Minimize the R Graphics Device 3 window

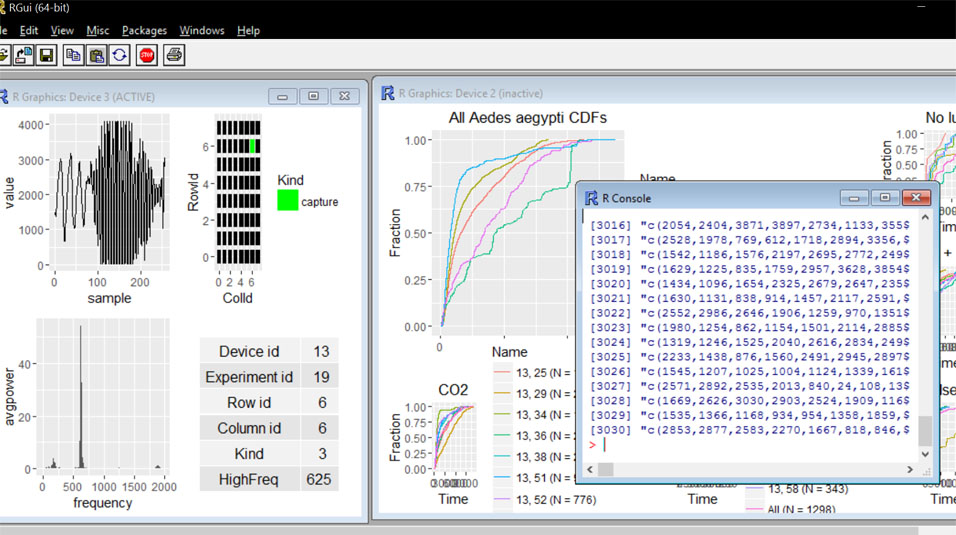[282, 96]
